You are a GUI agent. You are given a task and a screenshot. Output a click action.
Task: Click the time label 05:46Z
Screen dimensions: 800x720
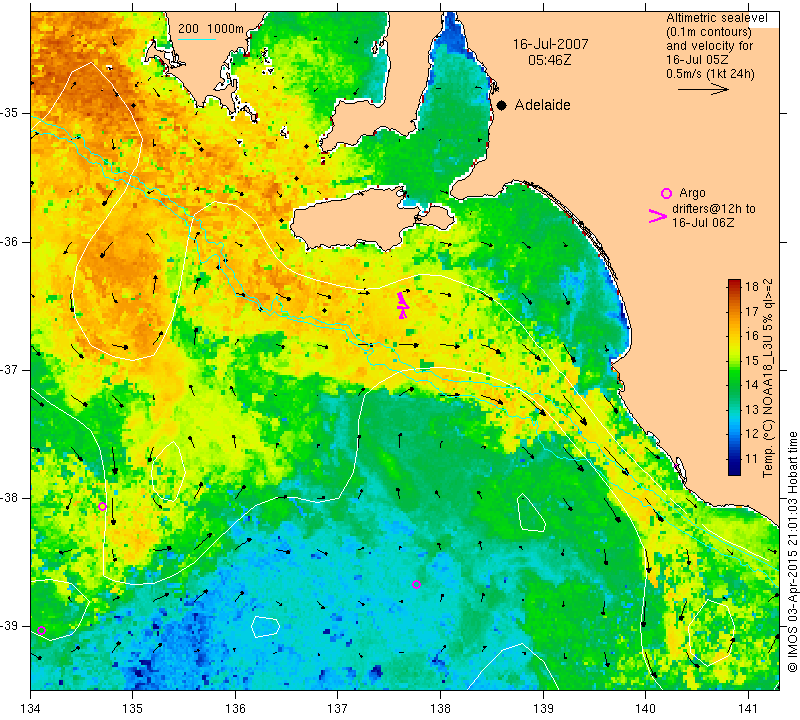pyautogui.click(x=549, y=60)
